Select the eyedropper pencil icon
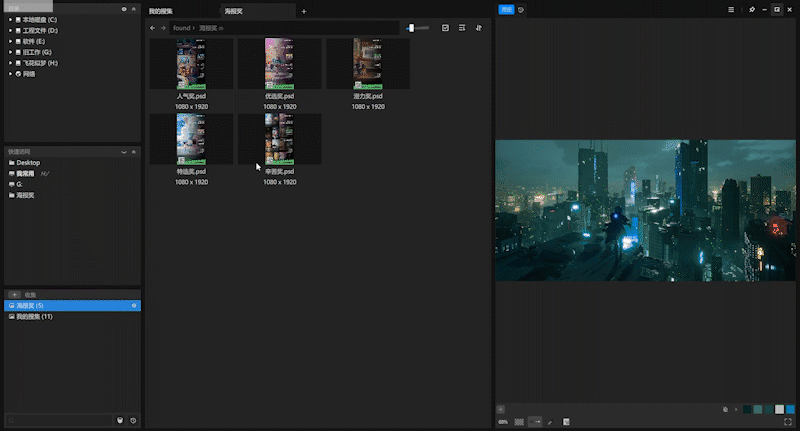 pos(550,422)
